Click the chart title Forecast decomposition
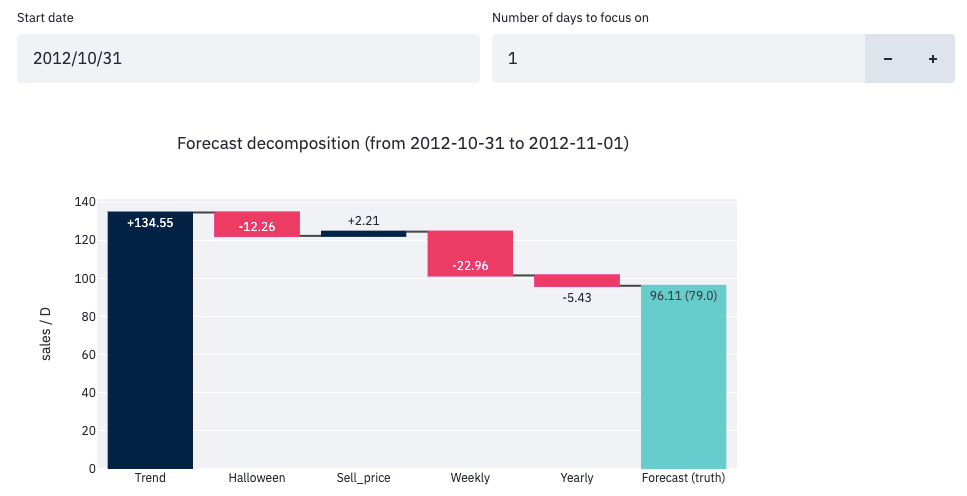This screenshot has height=496, width=967. pyautogui.click(x=402, y=143)
